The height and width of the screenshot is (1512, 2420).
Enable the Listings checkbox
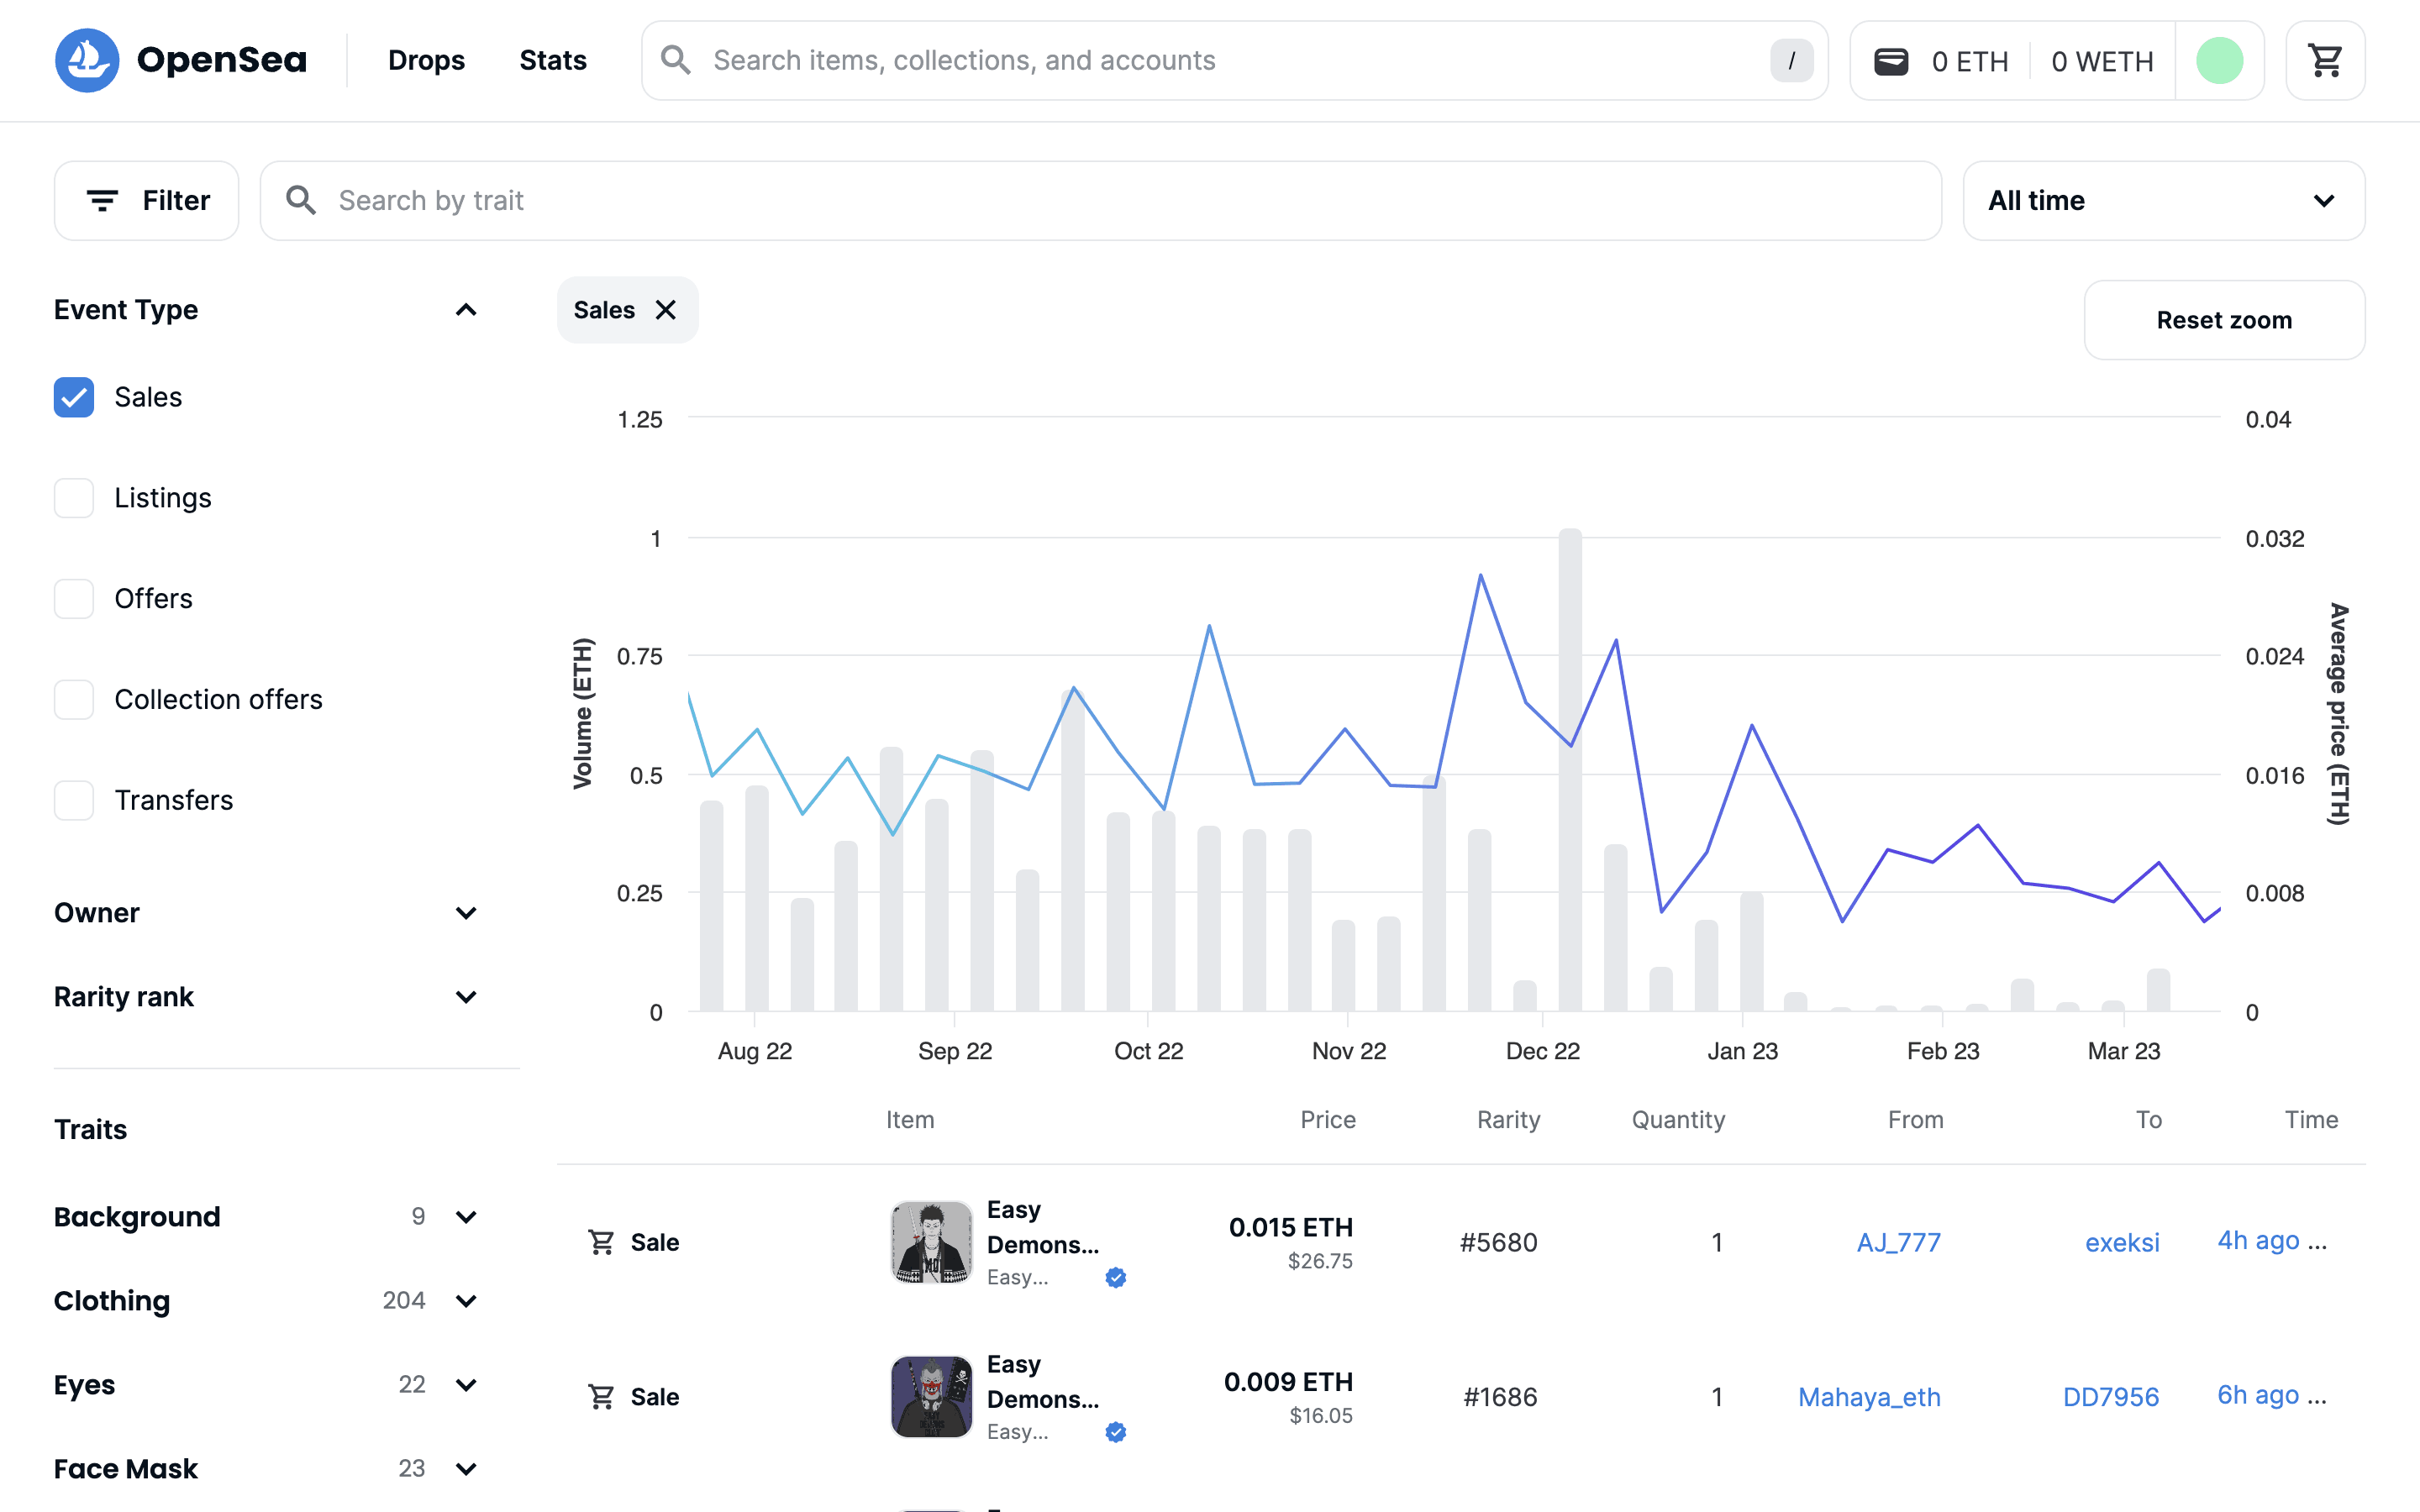point(74,498)
